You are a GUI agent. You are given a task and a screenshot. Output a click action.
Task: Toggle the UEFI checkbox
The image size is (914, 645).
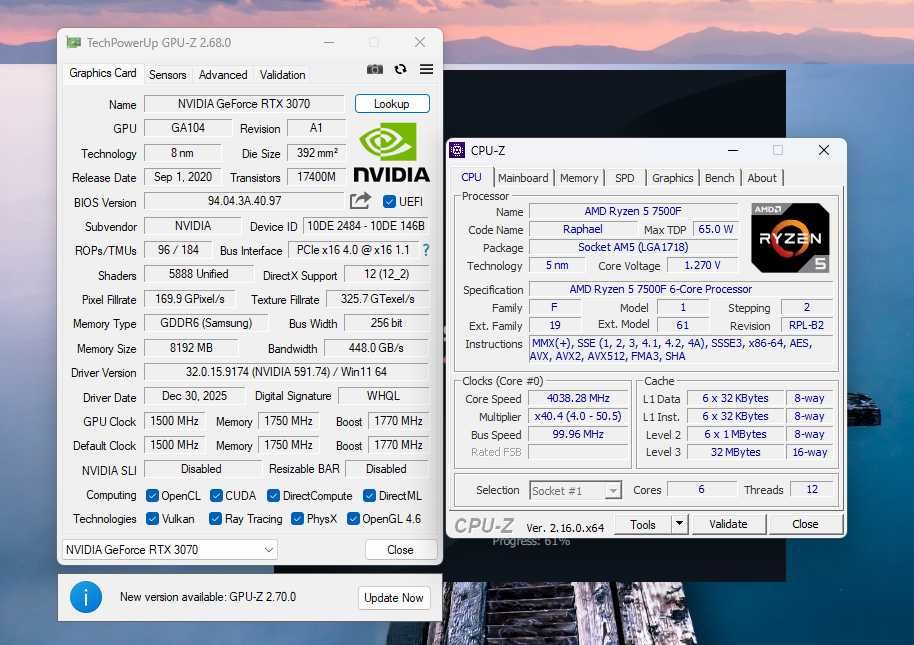pyautogui.click(x=389, y=202)
